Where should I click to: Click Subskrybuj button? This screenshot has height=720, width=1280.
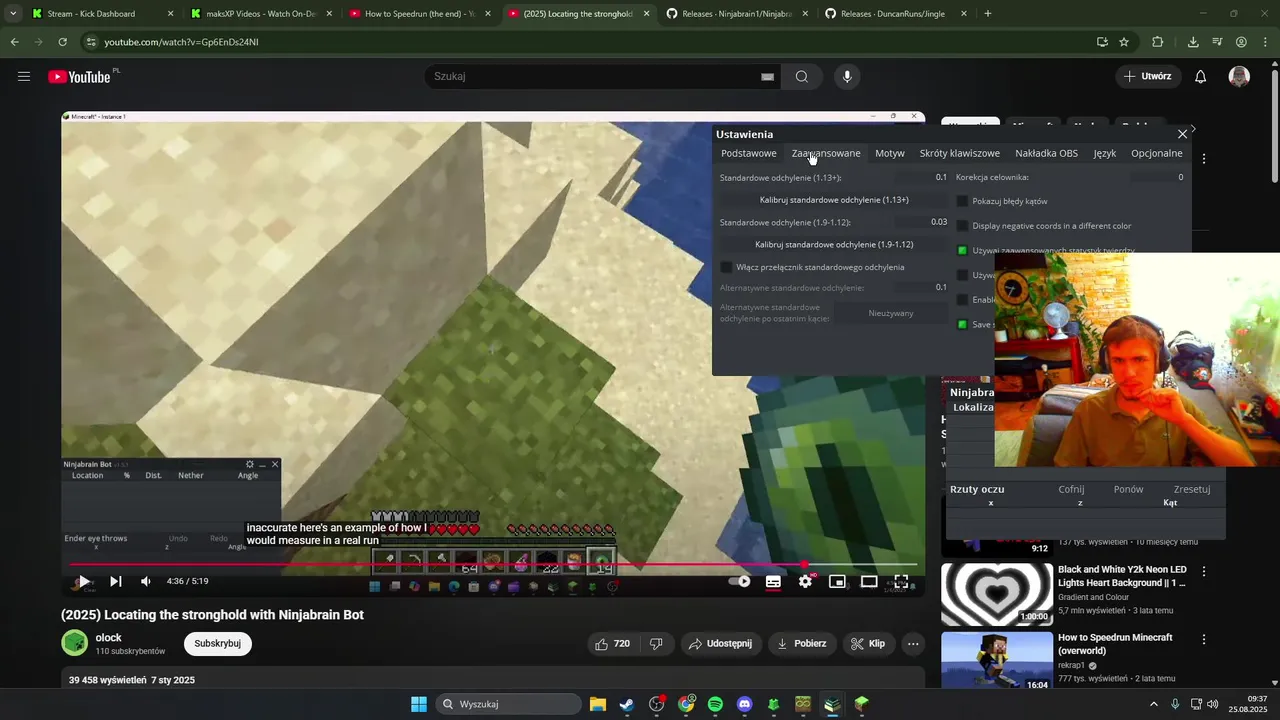coord(218,644)
